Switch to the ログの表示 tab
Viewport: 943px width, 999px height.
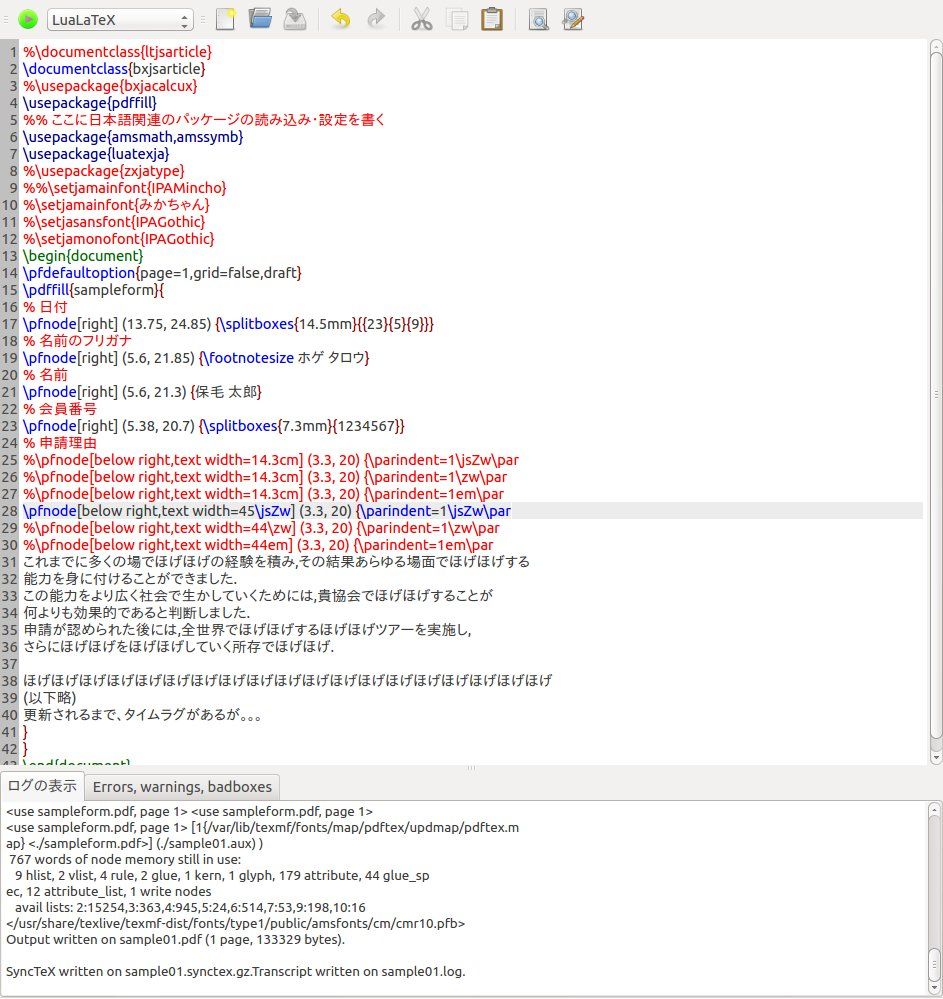click(x=42, y=786)
